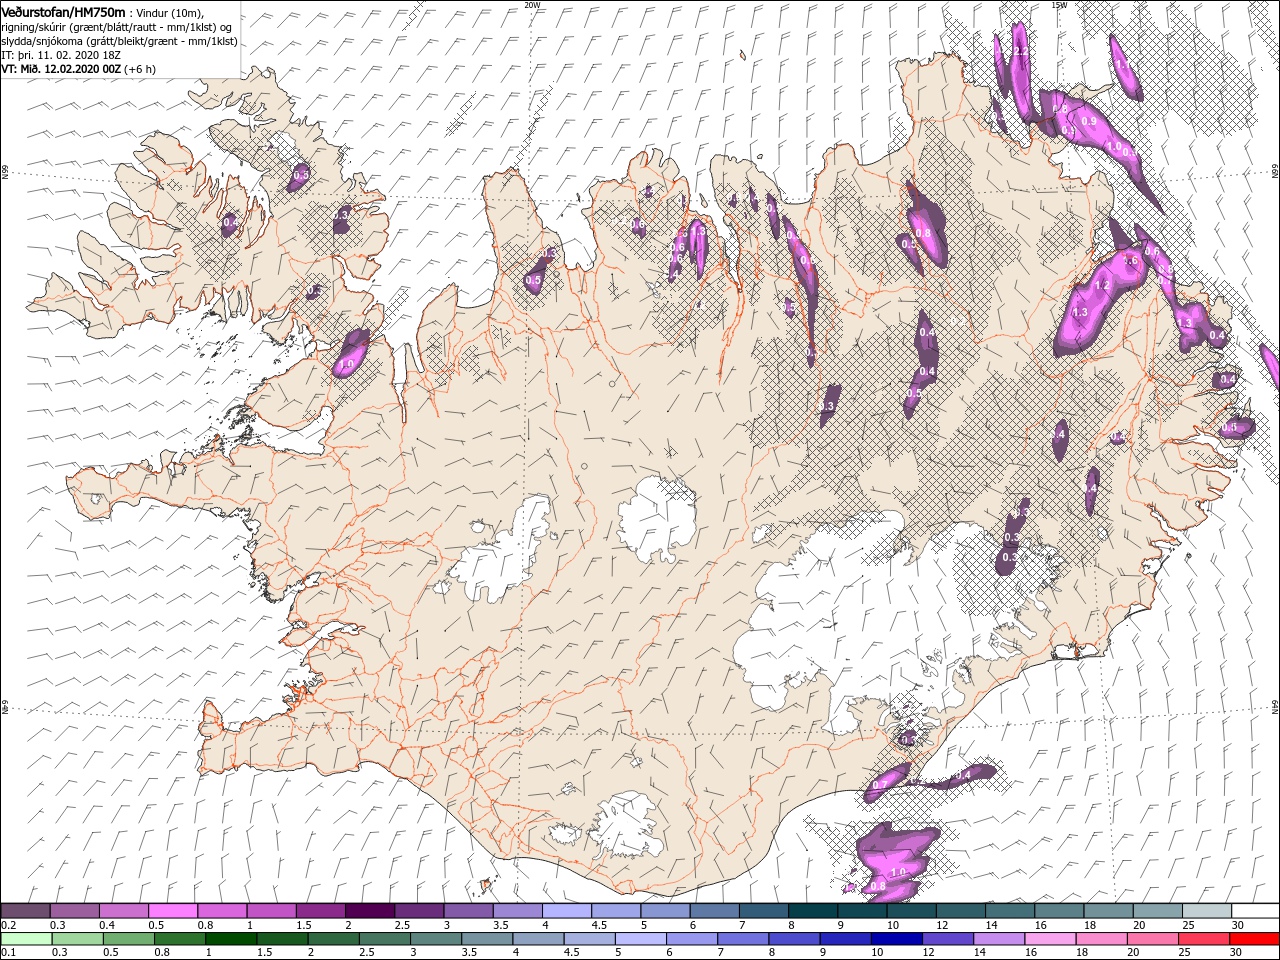This screenshot has height=960, width=1280.
Task: Click the white snow scale swatch after 30
Action: point(1254,911)
